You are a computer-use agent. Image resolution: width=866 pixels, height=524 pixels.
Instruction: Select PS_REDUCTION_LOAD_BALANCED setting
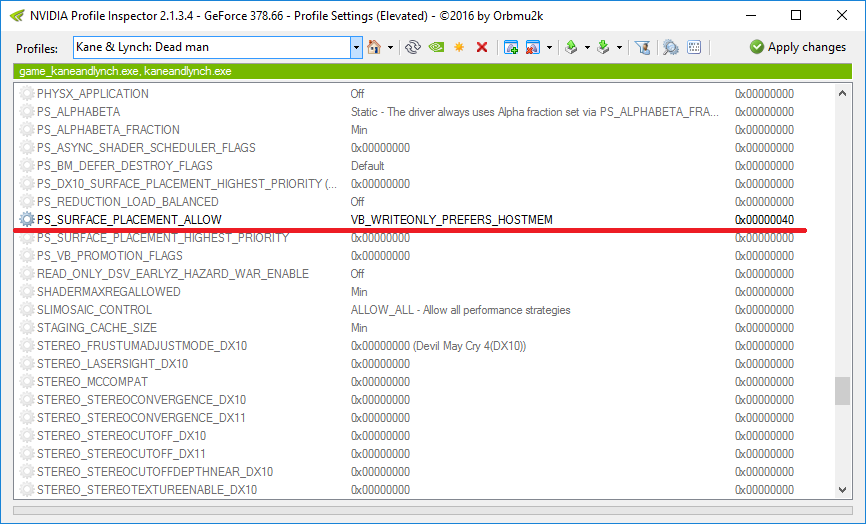[128, 202]
